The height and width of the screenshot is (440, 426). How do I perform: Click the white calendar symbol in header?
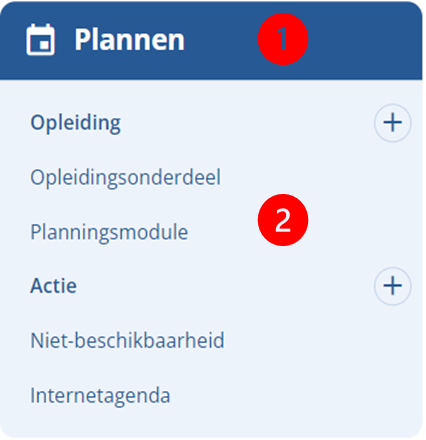(x=40, y=39)
